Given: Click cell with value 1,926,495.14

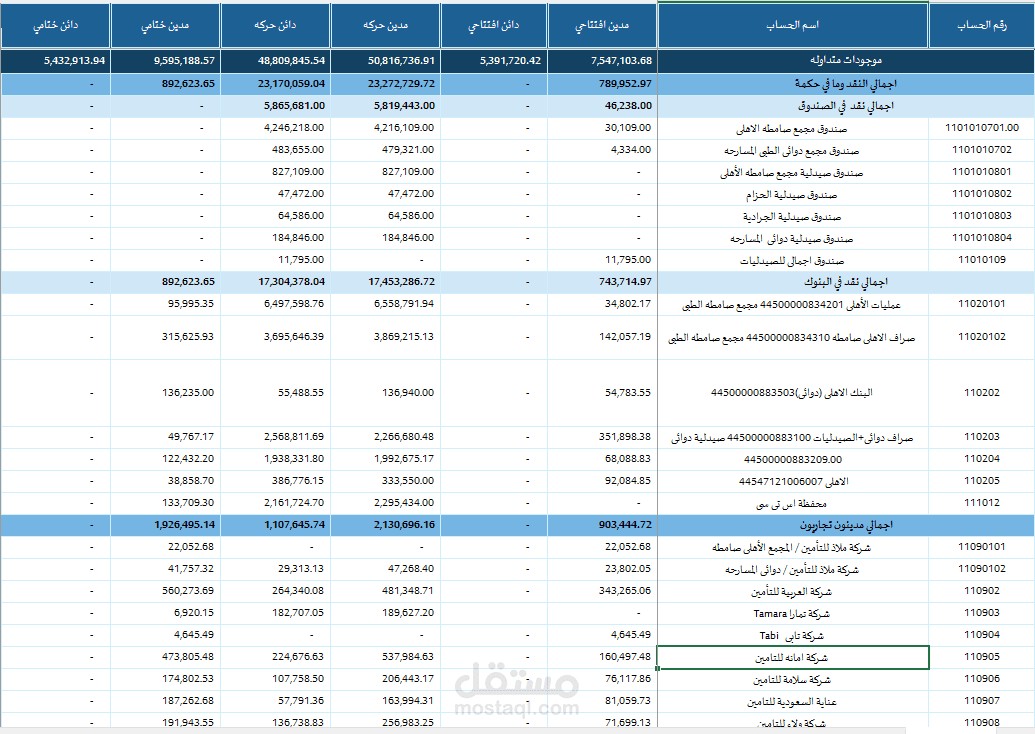Looking at the screenshot, I should (184, 525).
